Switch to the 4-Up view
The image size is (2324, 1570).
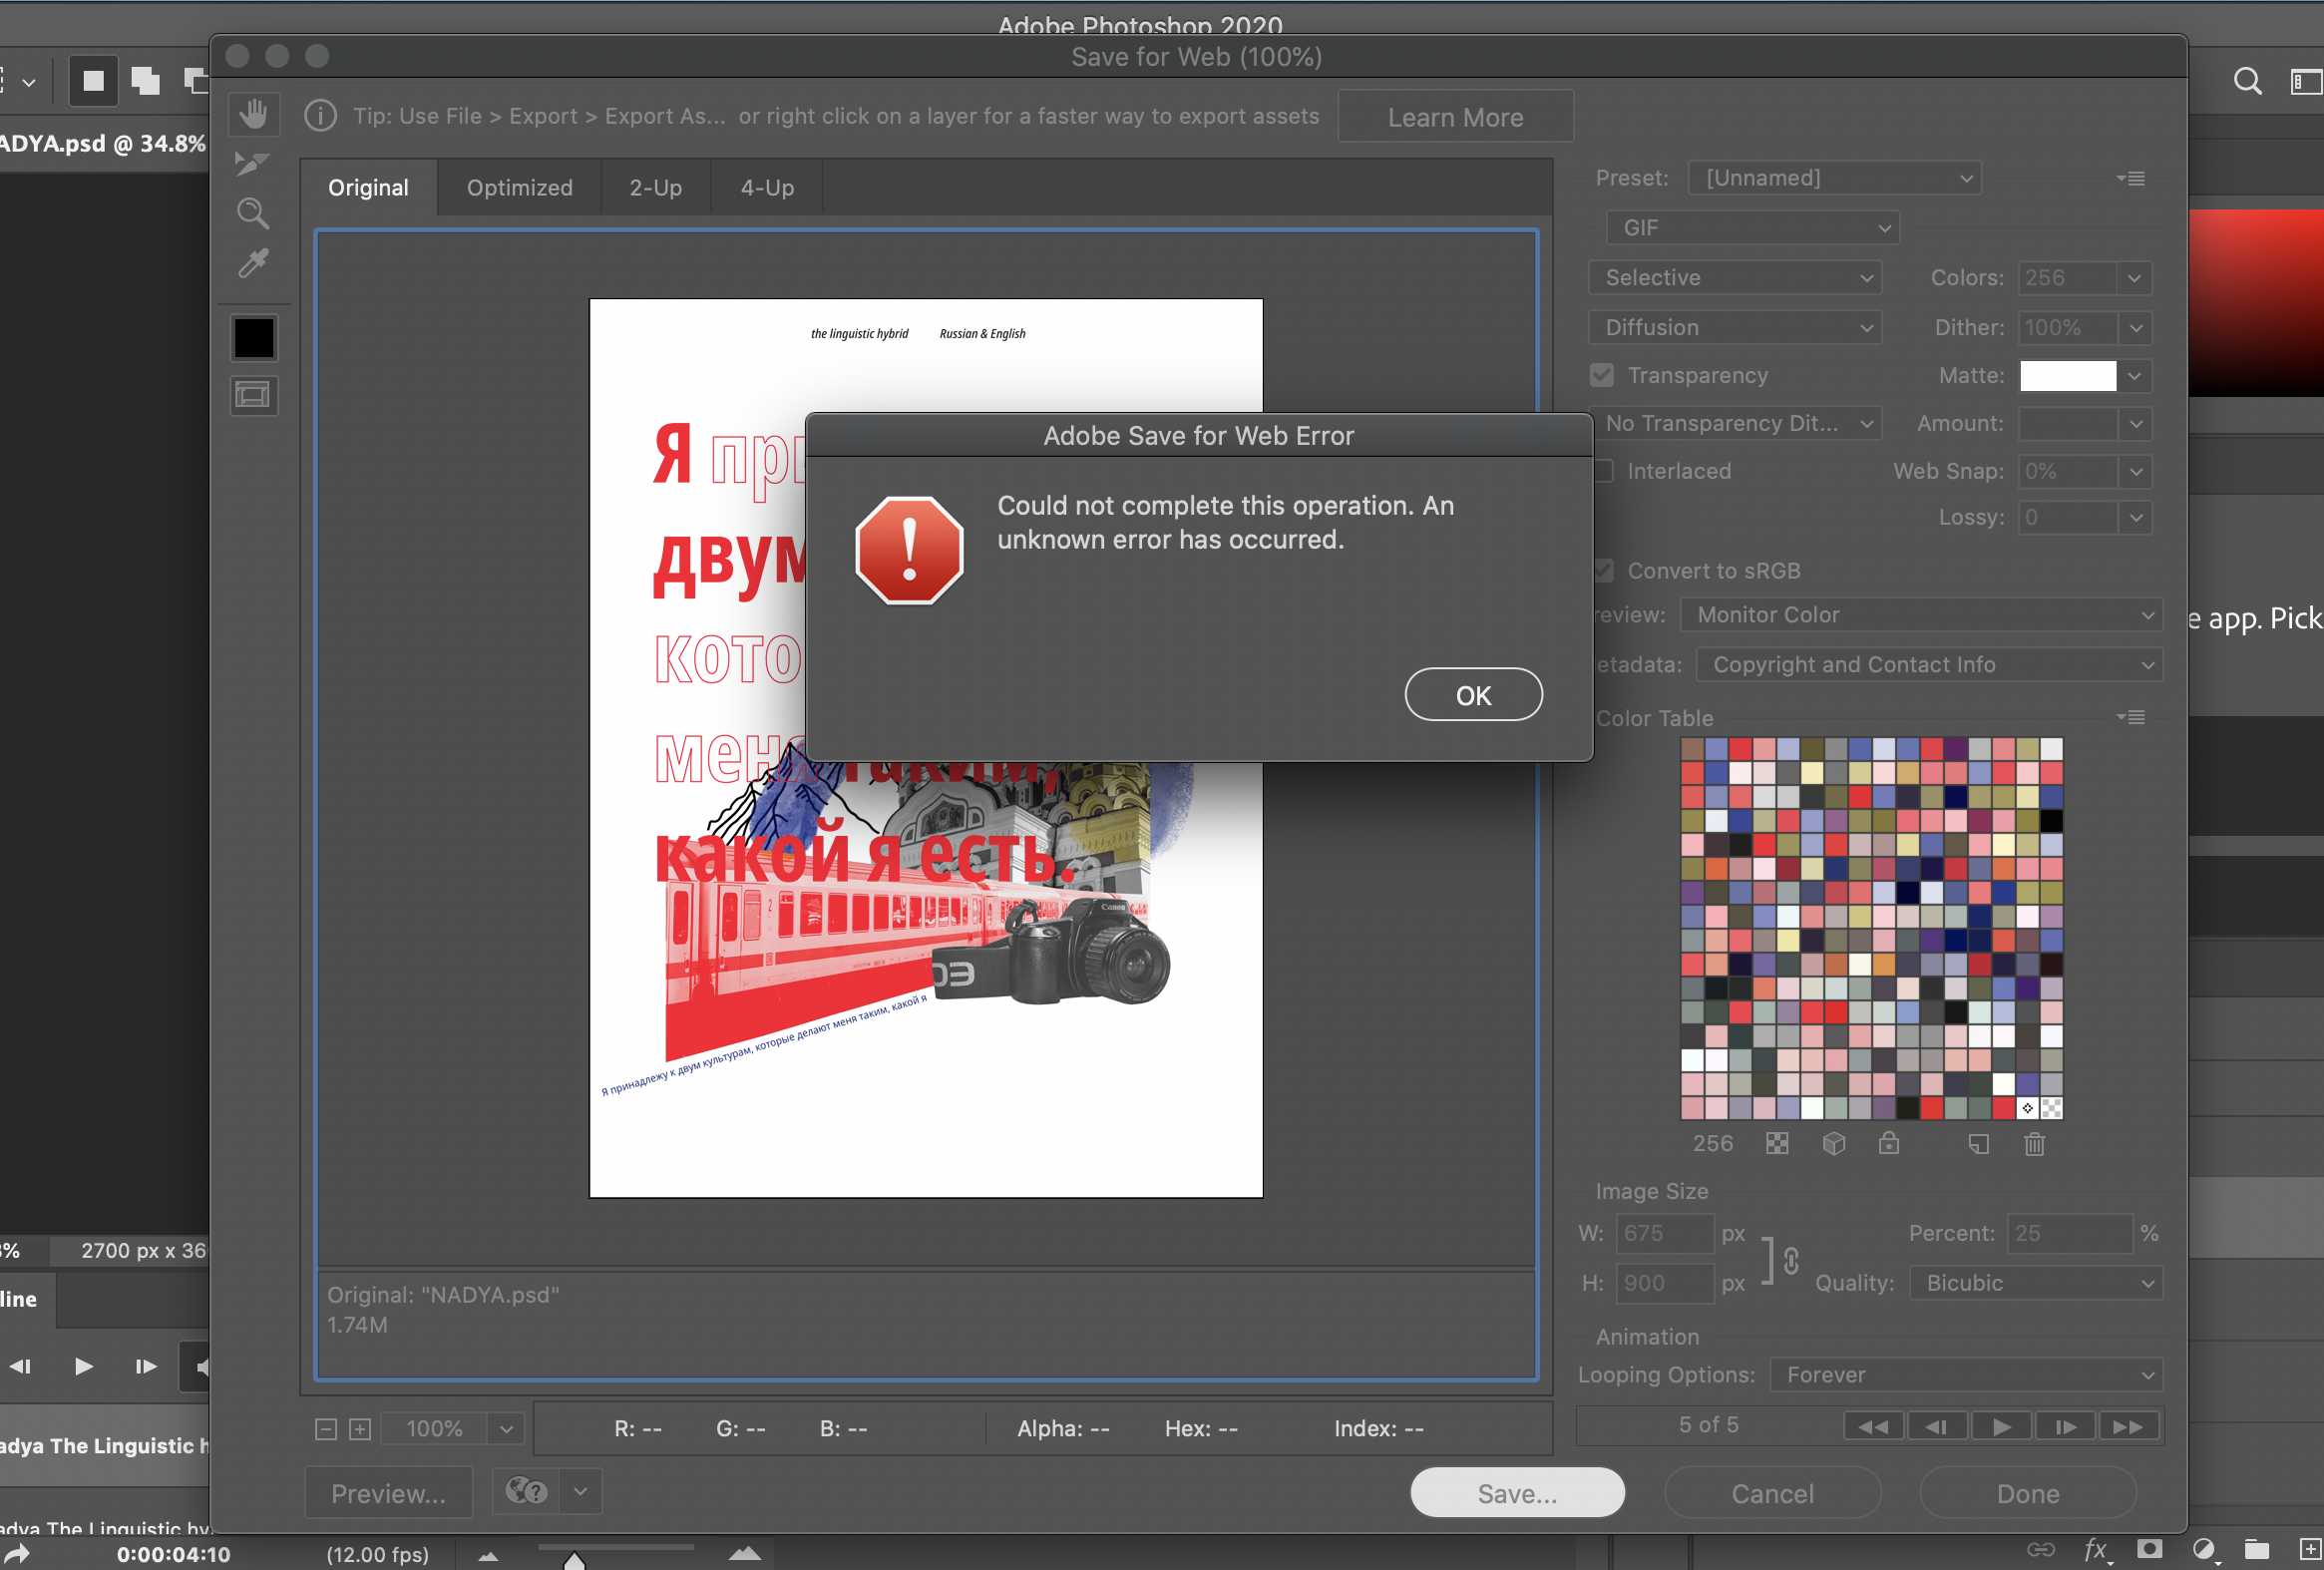pos(765,187)
